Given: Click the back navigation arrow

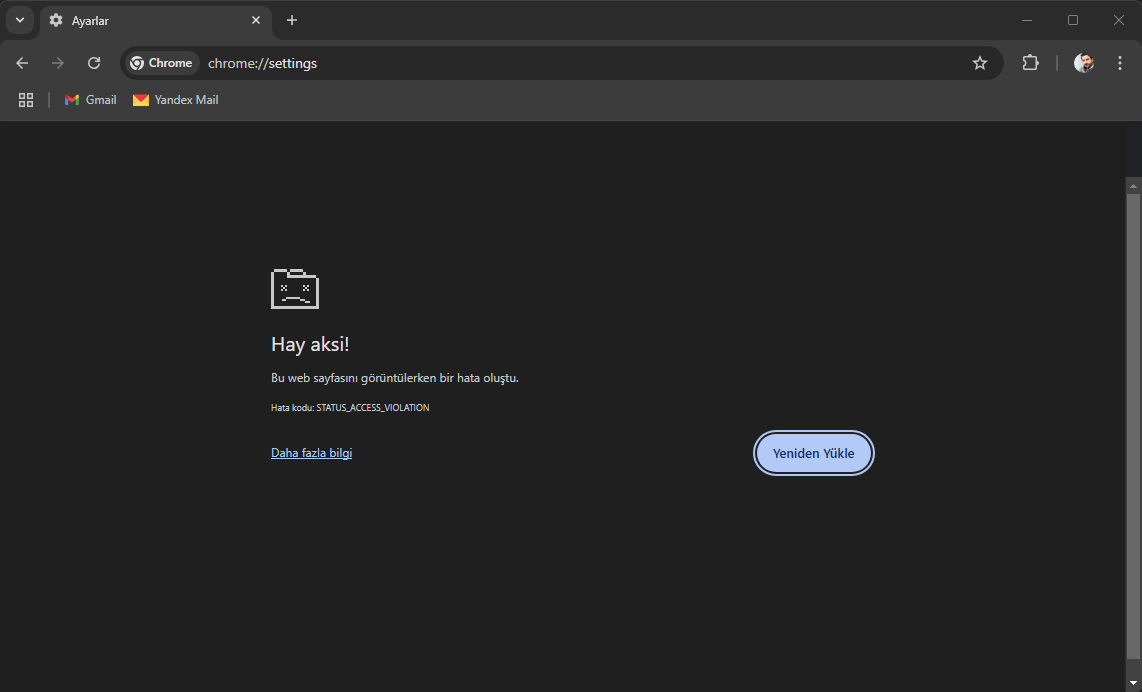Looking at the screenshot, I should 22,62.
